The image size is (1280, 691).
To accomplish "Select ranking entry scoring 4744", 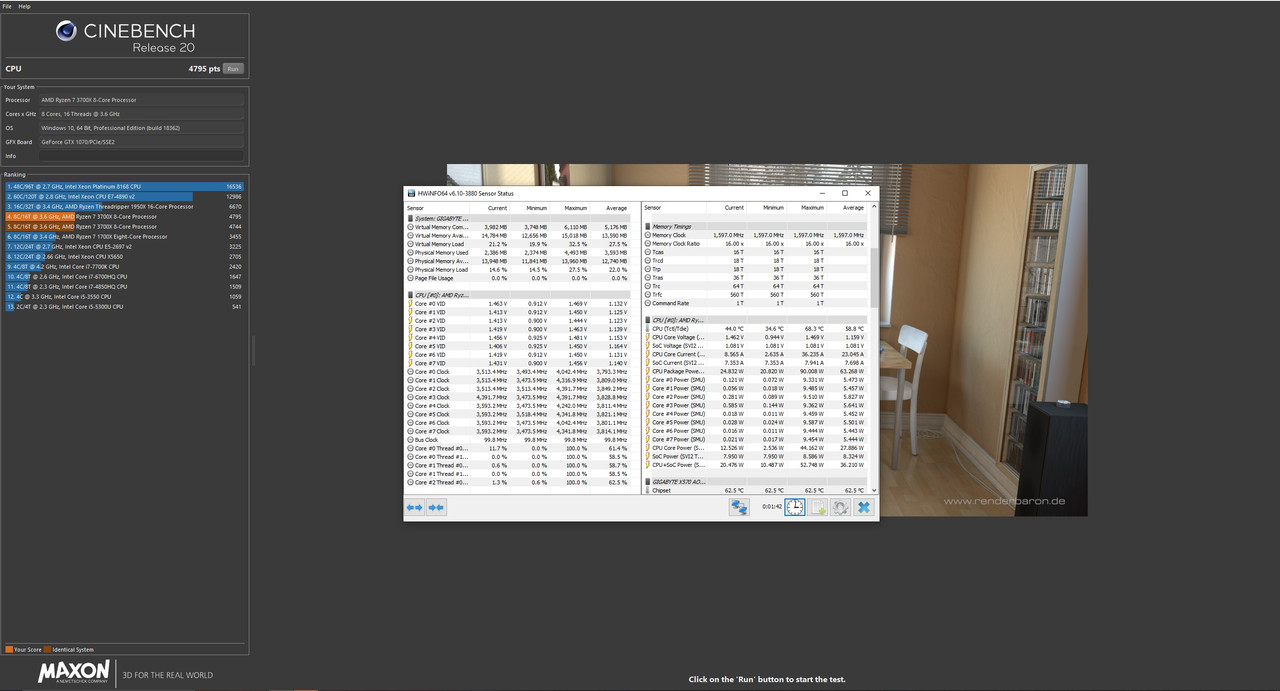I will 125,226.
